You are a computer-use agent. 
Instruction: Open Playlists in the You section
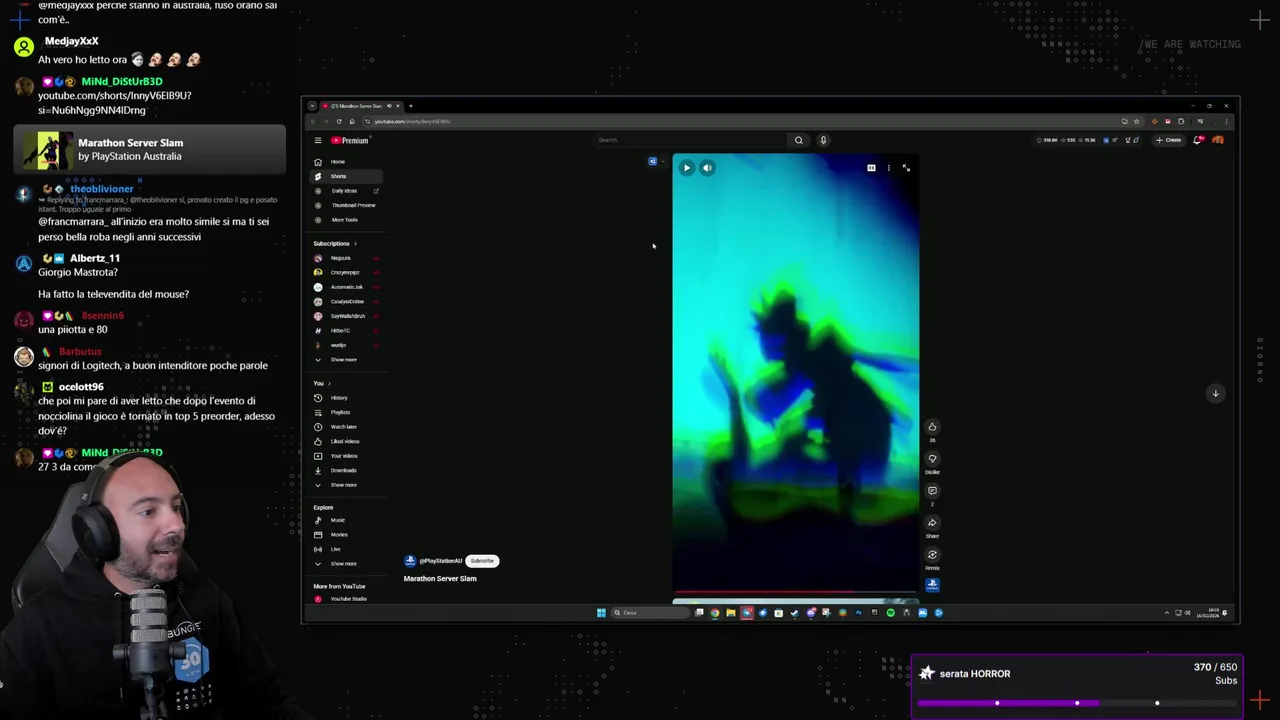point(345,412)
